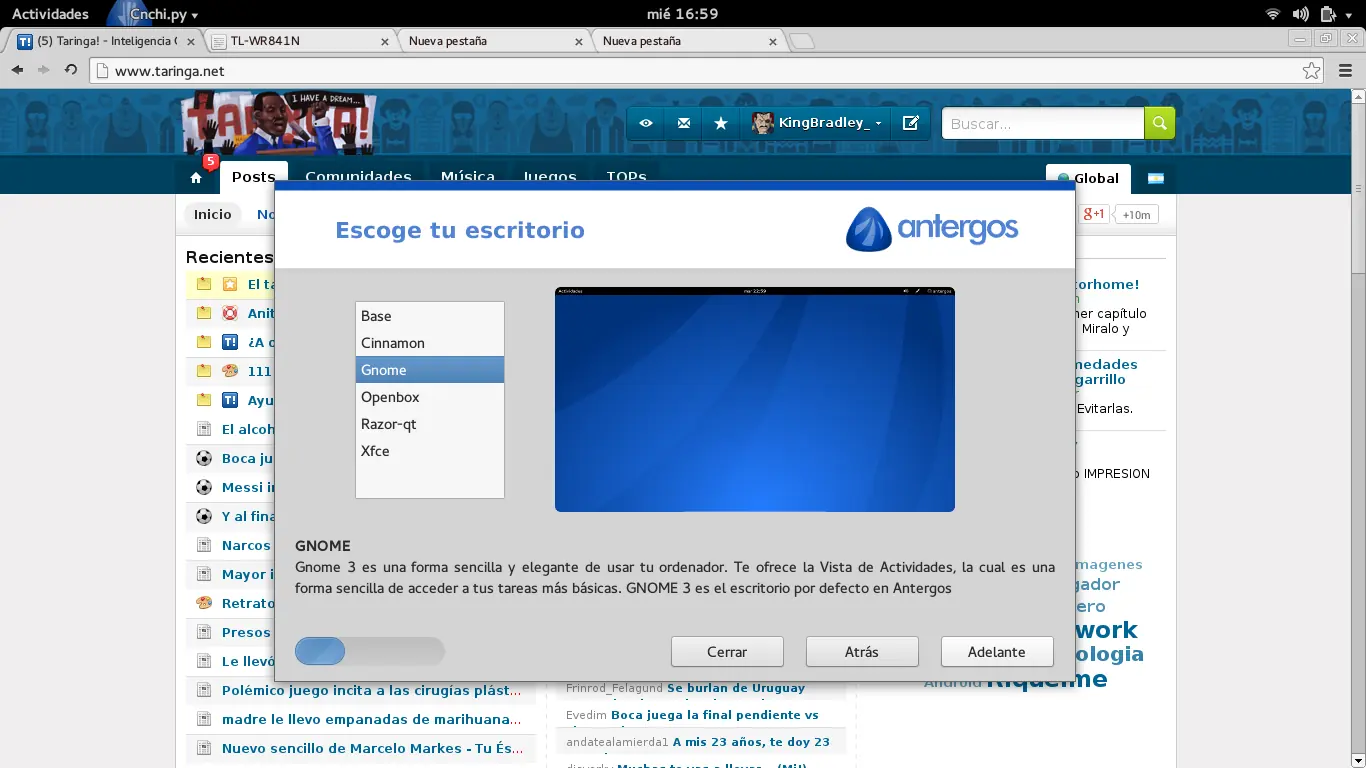The image size is (1366, 768).
Task: Open Taringa messages envelope icon
Action: click(684, 123)
